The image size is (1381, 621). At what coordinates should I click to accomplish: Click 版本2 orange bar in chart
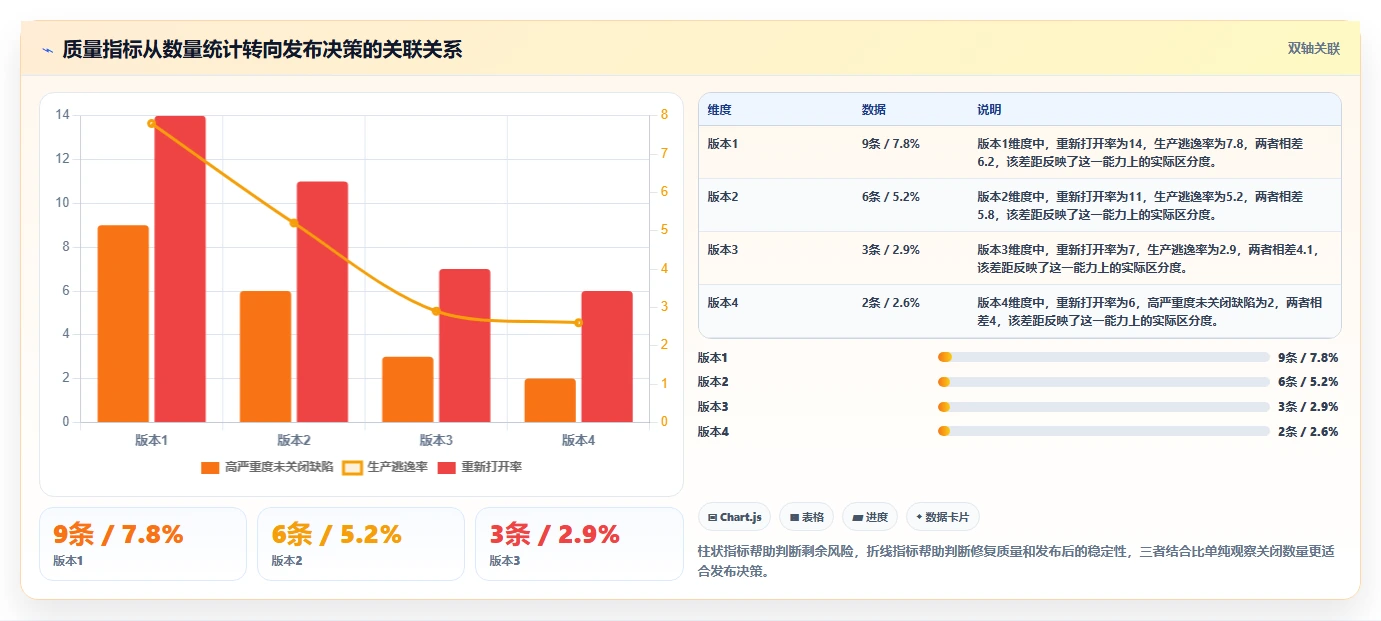click(265, 357)
